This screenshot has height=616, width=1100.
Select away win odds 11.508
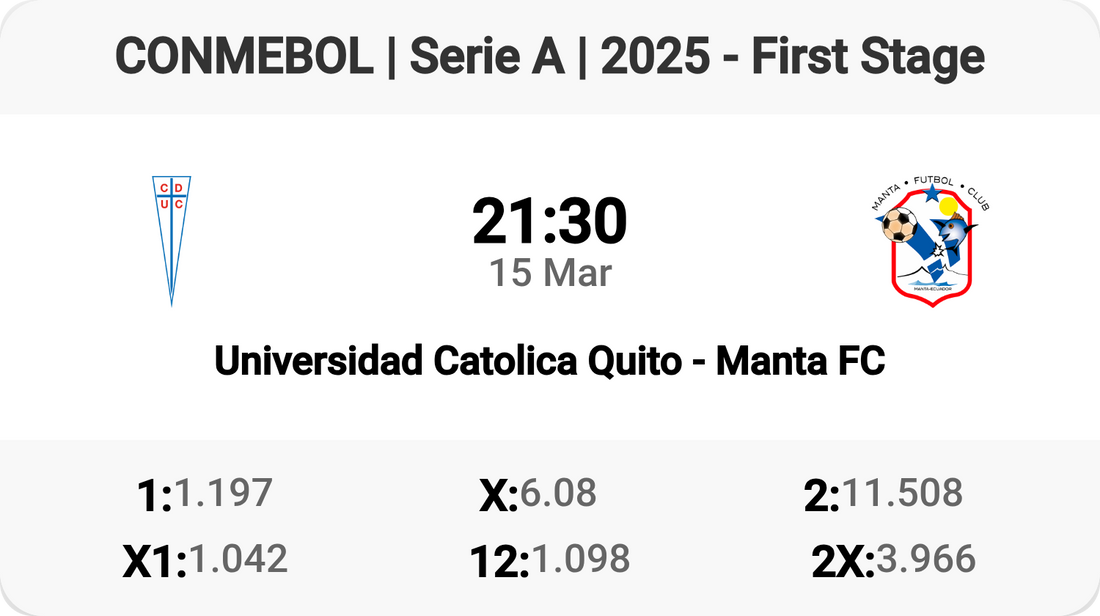pos(902,493)
